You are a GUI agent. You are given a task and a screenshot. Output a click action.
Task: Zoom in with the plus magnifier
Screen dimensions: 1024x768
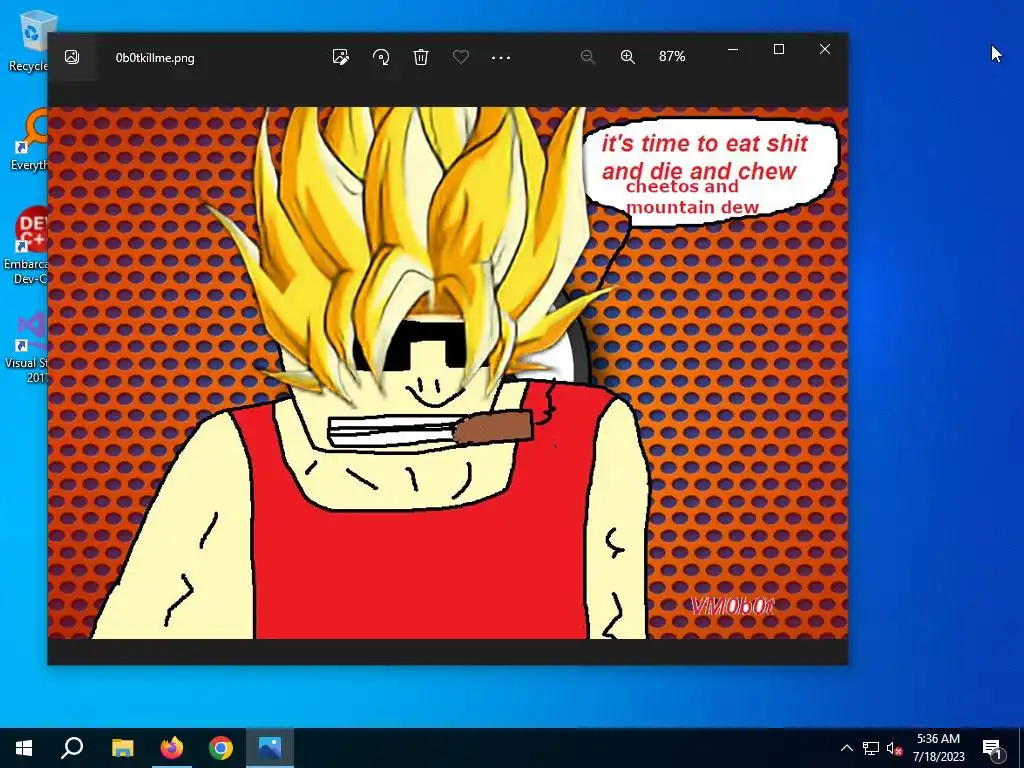628,57
